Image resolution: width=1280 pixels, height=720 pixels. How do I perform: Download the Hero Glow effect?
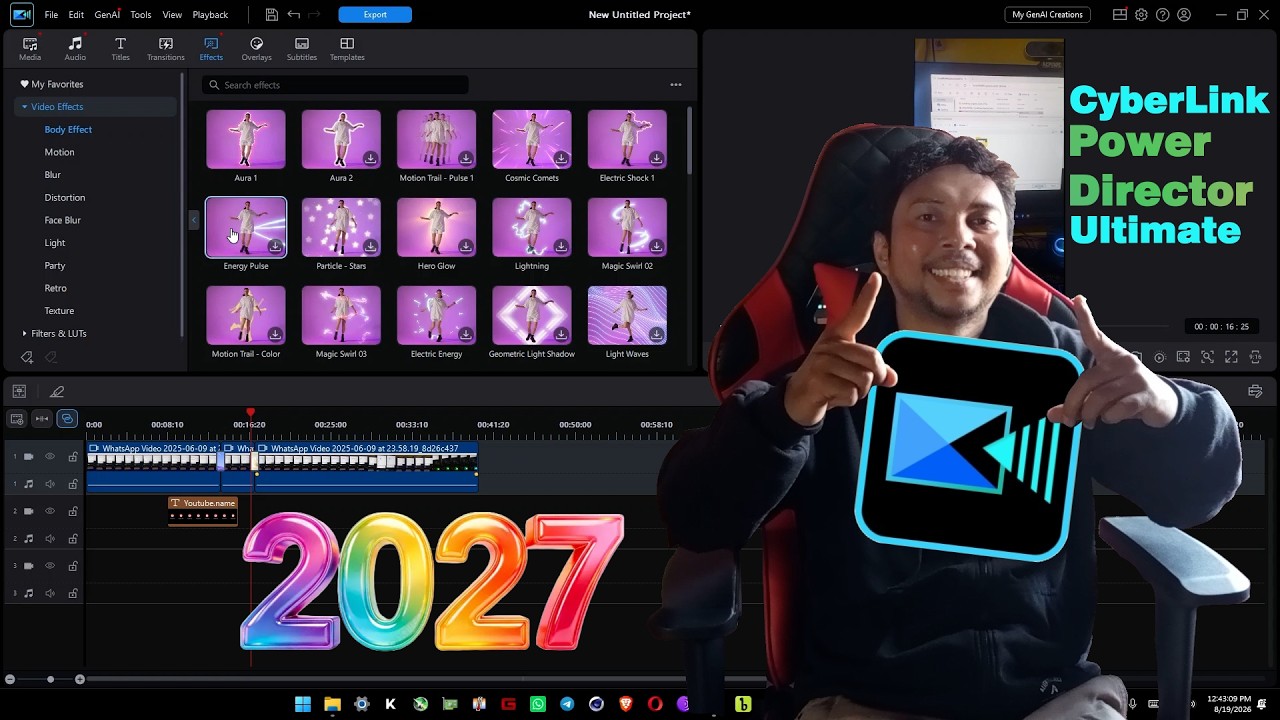click(465, 247)
